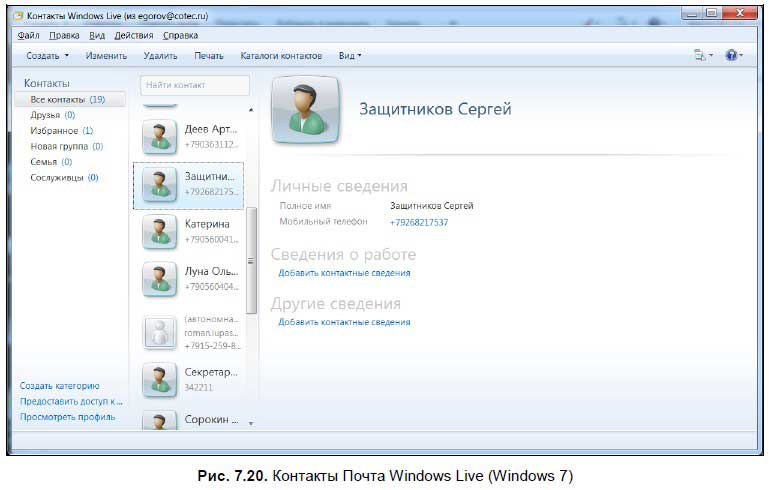769x490 pixels.
Task: Open Каталоги контактов from toolbar
Action: 281,56
